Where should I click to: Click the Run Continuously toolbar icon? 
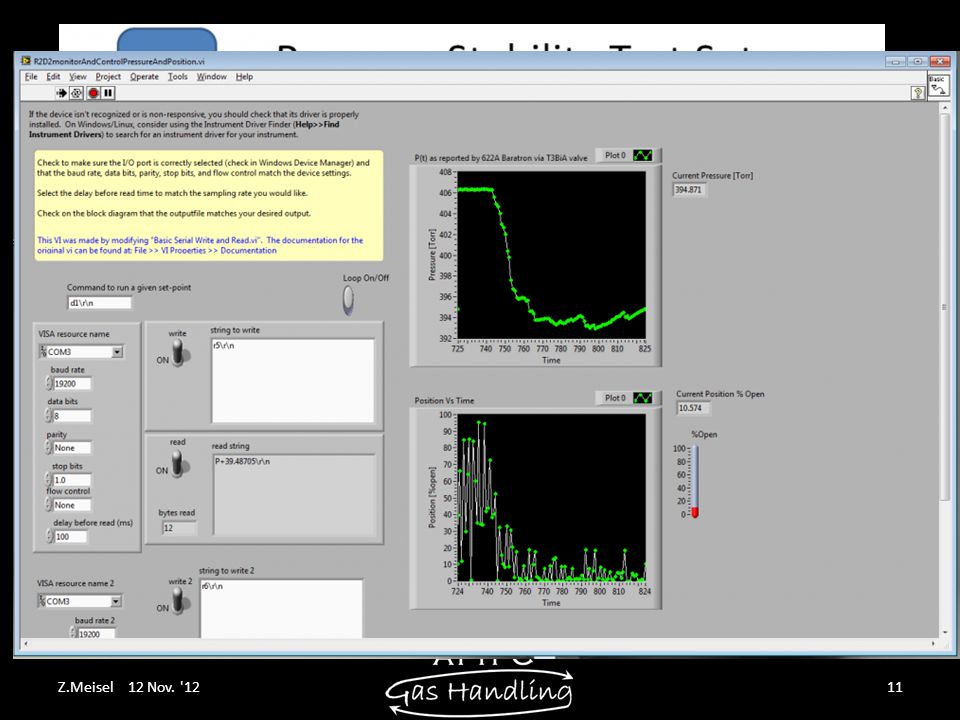coord(77,93)
